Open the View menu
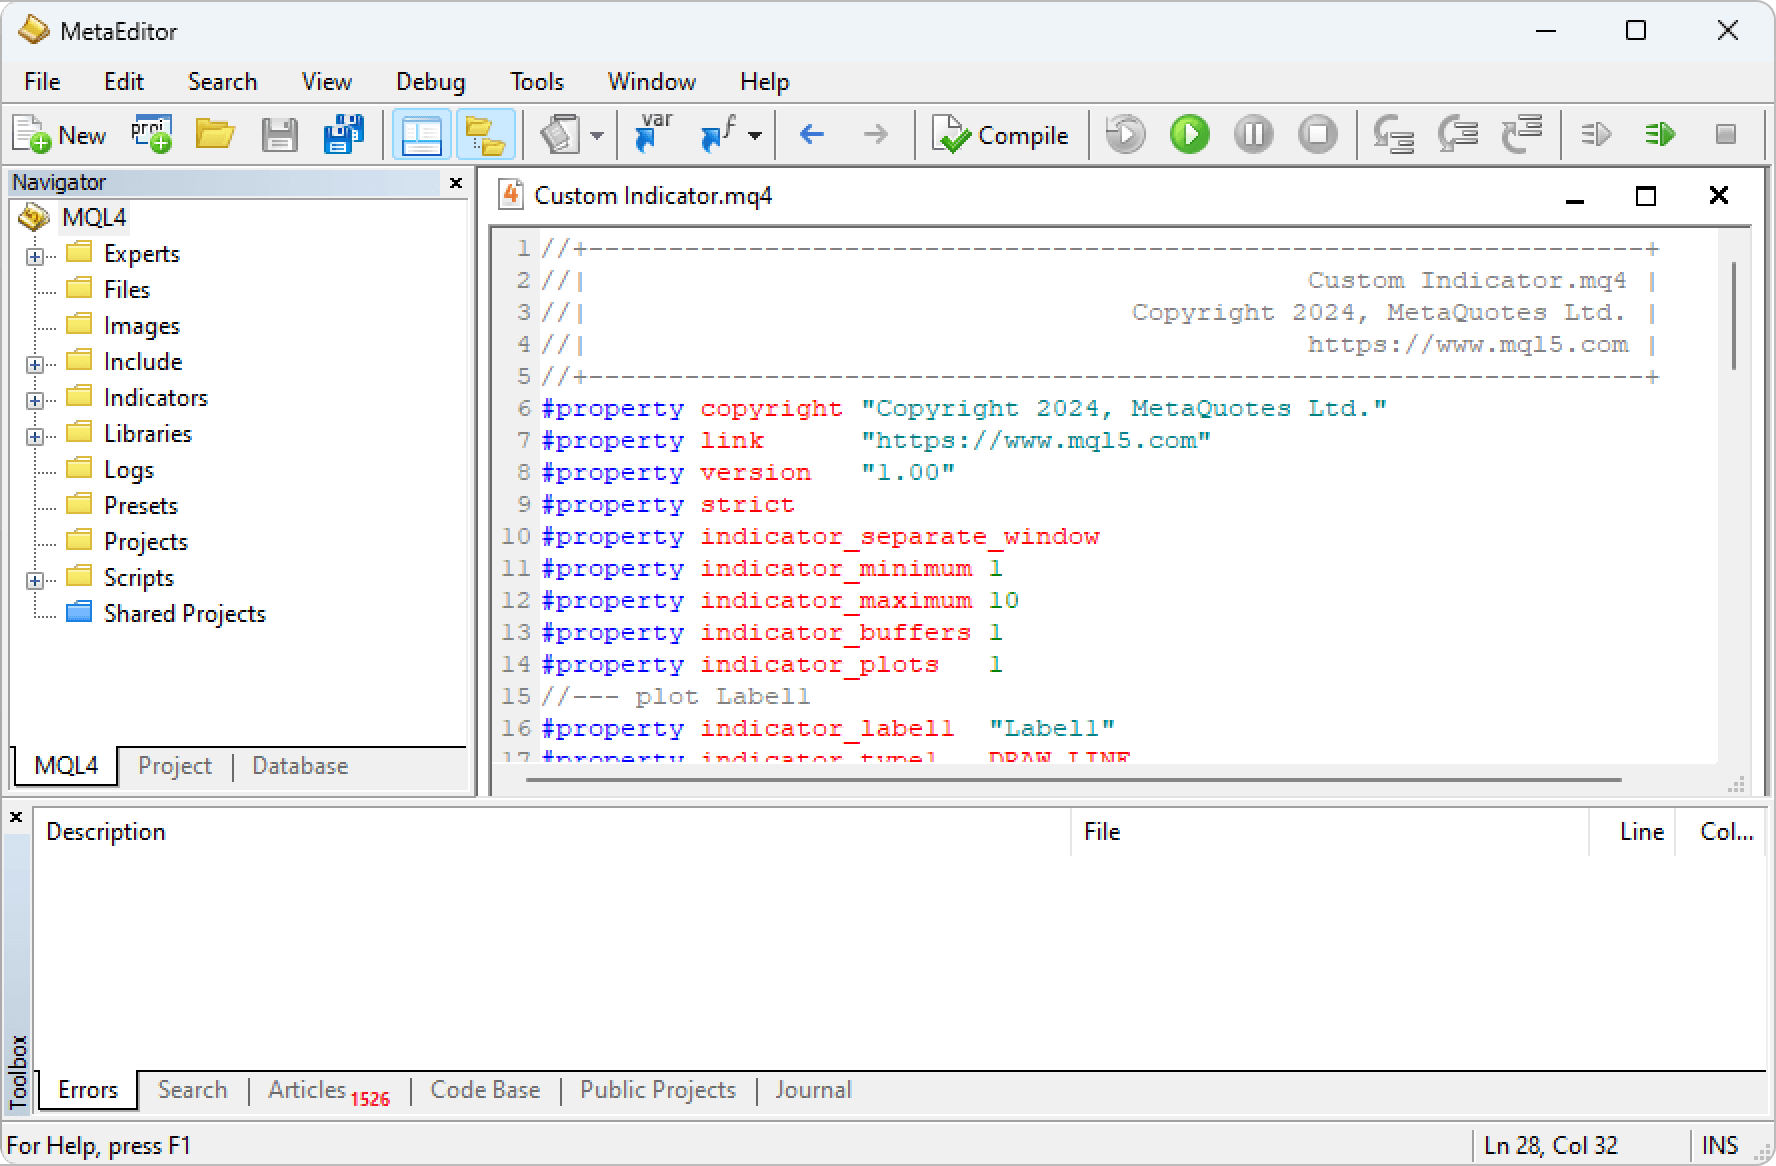 point(326,82)
